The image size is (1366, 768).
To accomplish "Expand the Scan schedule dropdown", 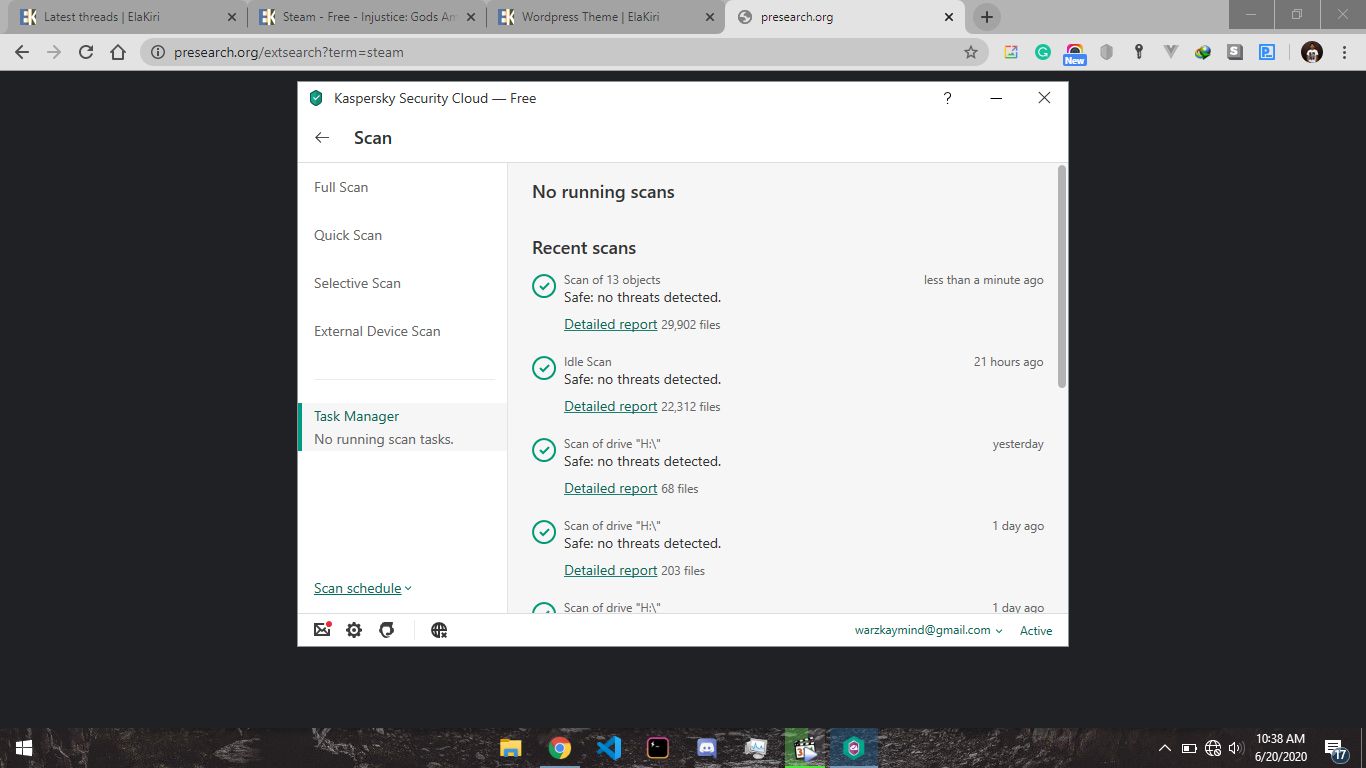I will coord(363,588).
